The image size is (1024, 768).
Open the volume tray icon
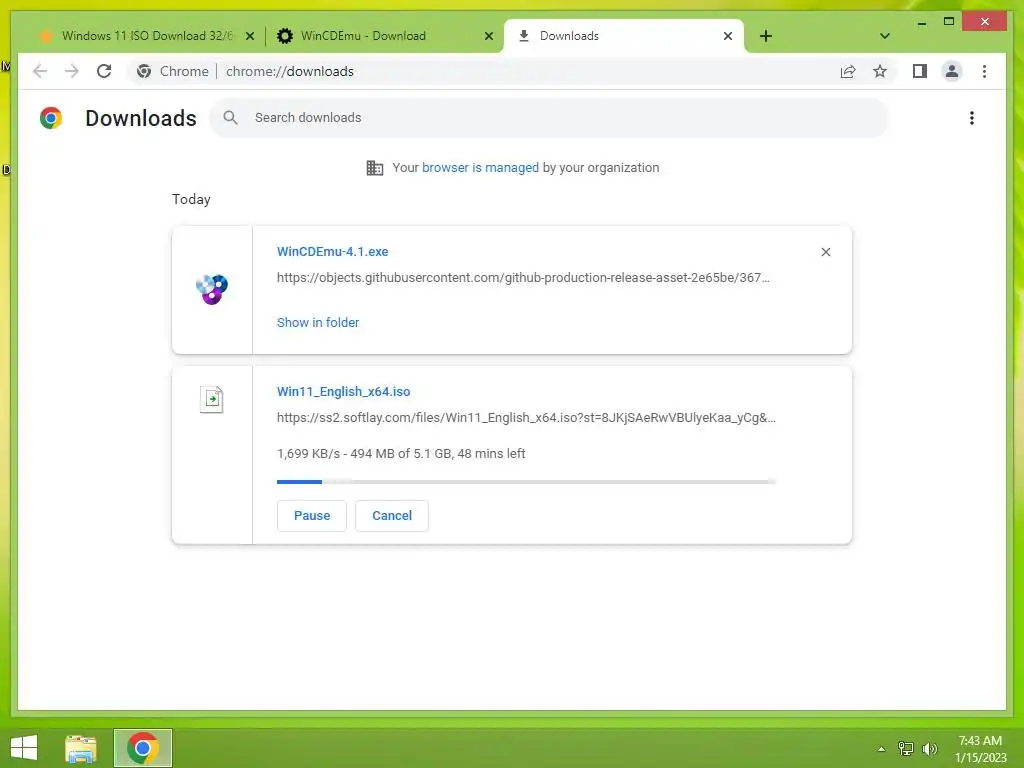[930, 749]
